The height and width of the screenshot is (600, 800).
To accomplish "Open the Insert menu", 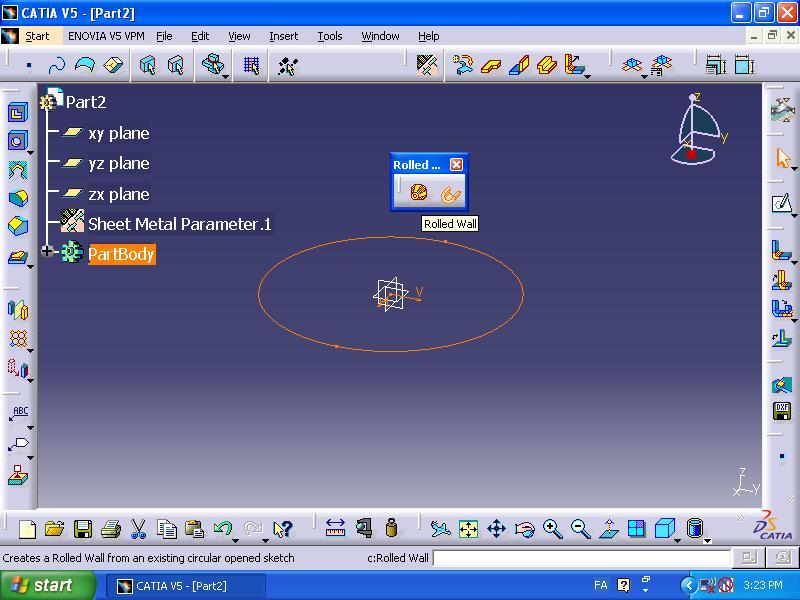I will pyautogui.click(x=283, y=36).
